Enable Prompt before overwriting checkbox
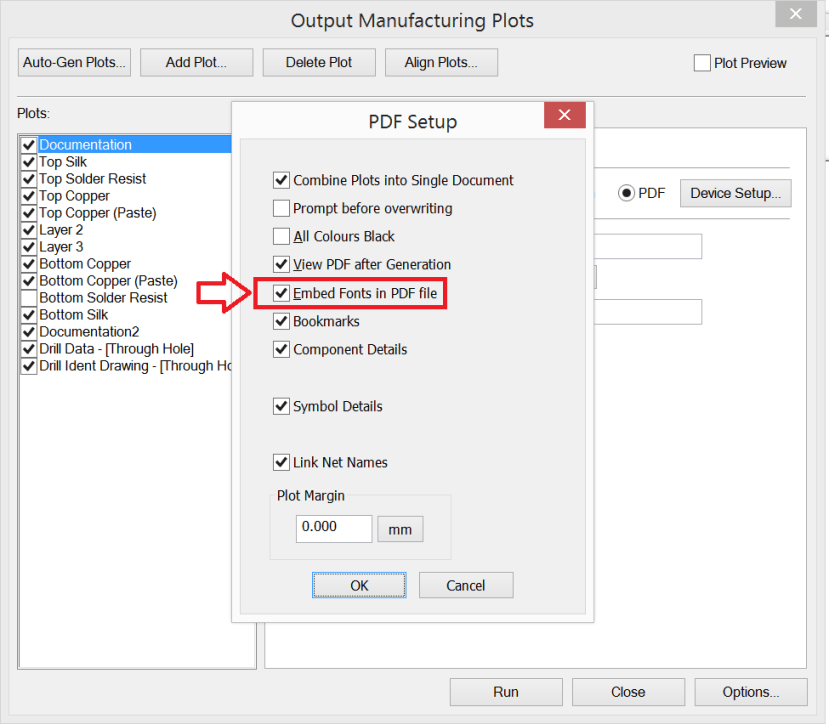The width and height of the screenshot is (829, 724). point(281,208)
